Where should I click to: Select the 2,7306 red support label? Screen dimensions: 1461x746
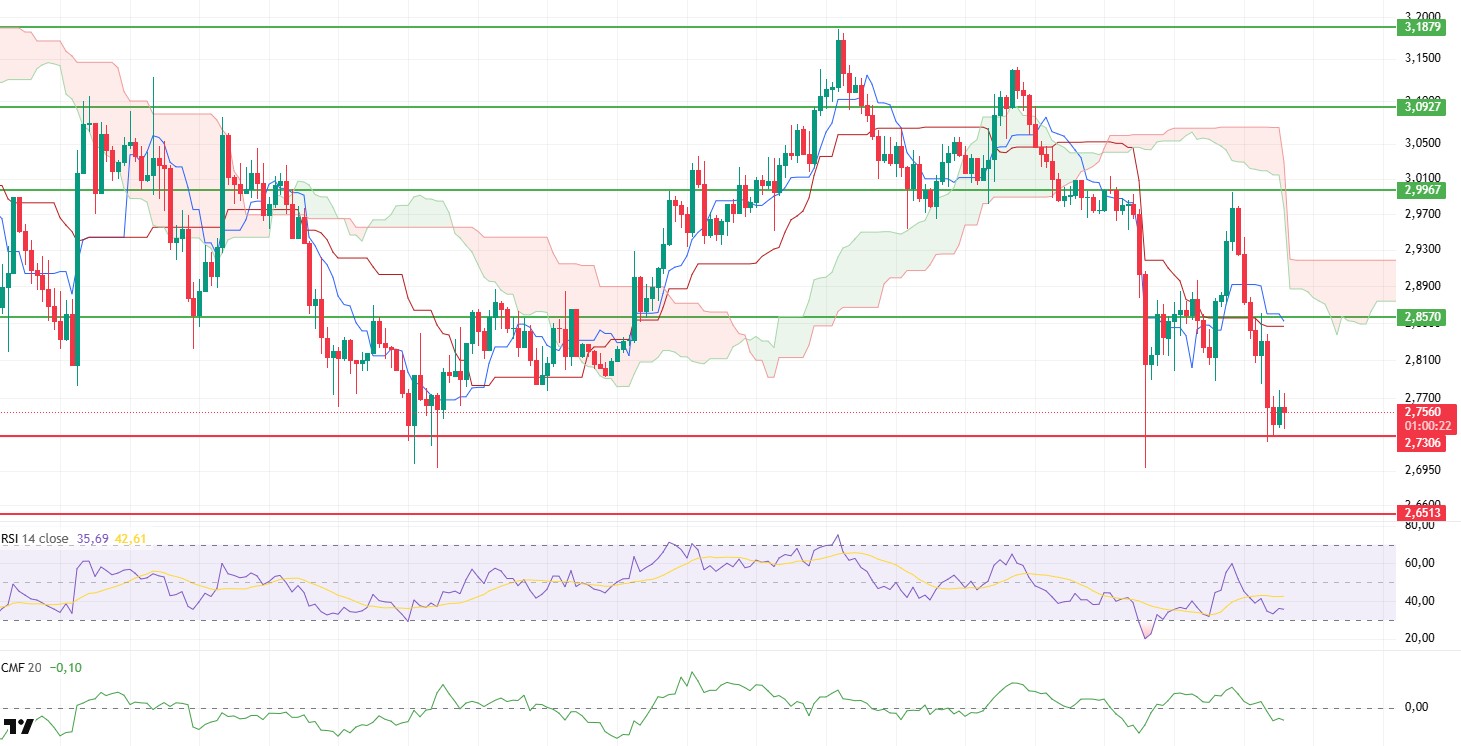(1422, 443)
